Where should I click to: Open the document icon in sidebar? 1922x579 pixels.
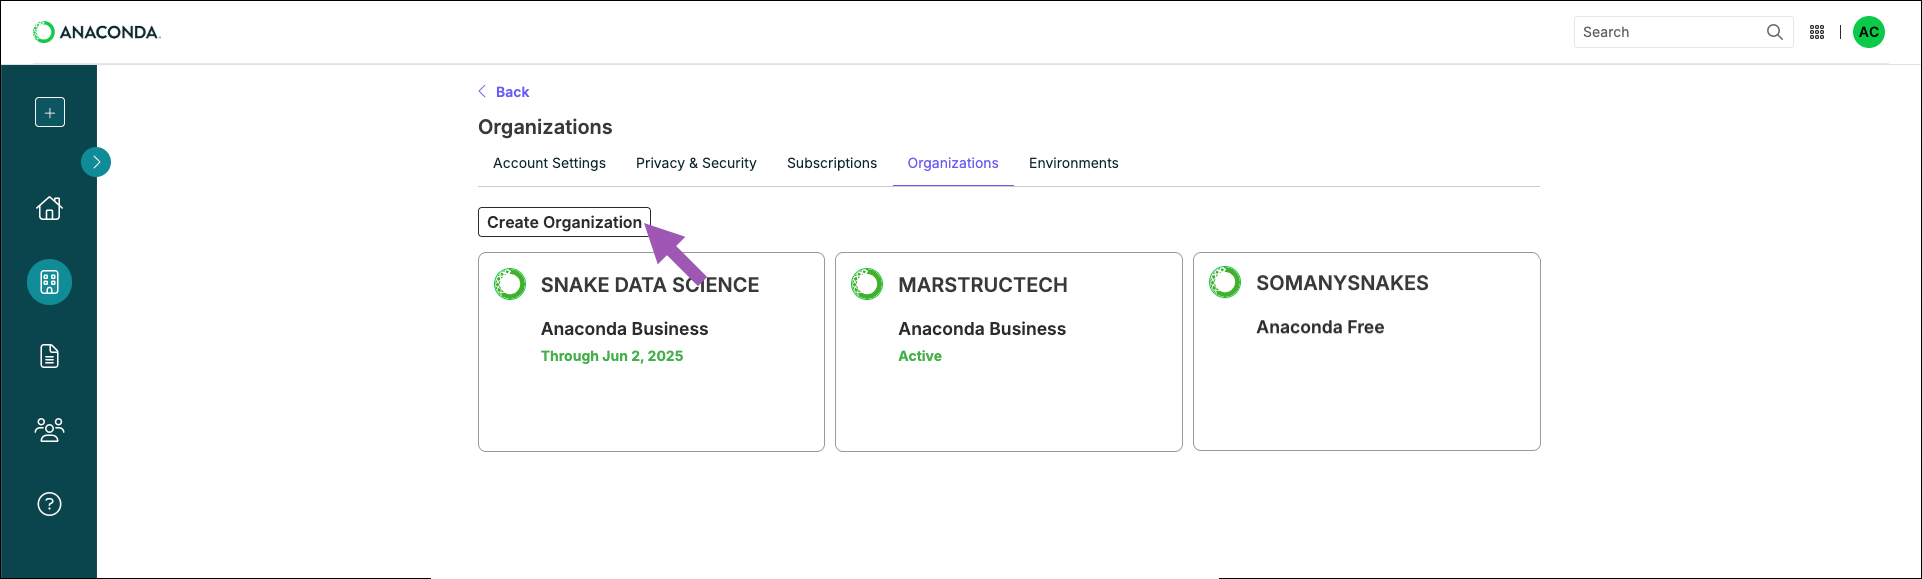(x=49, y=356)
